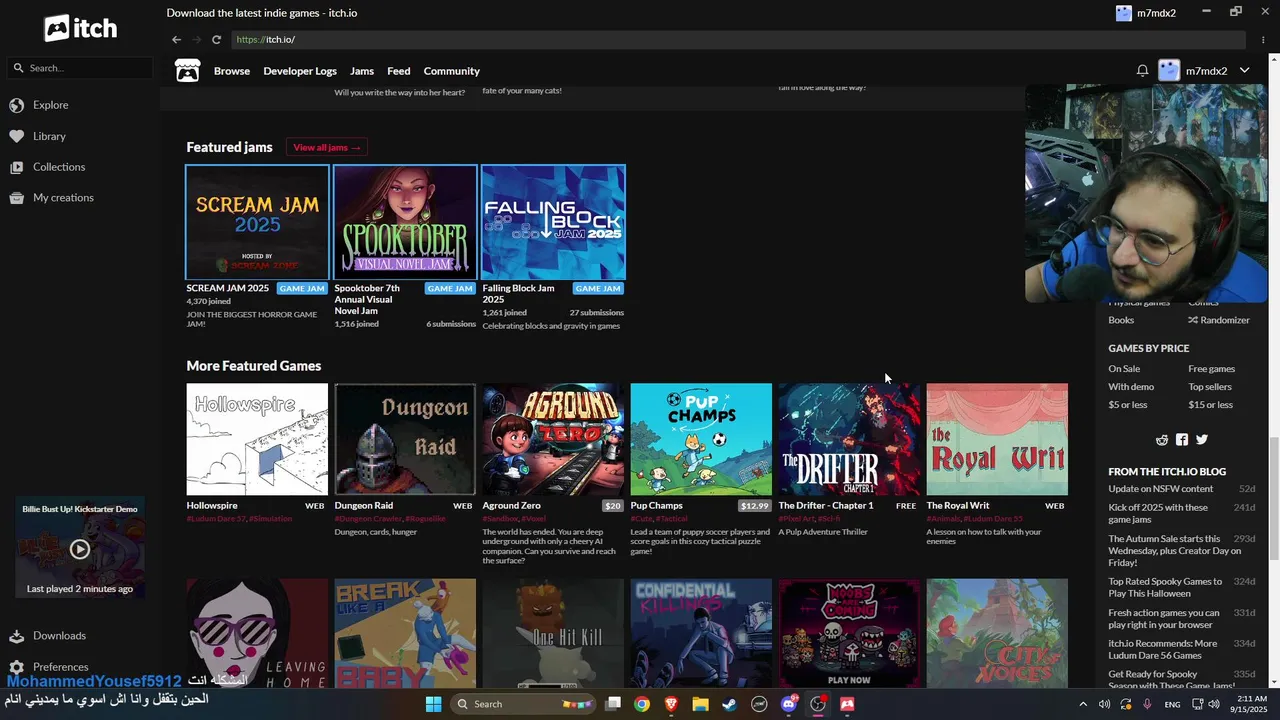Open the Community navigation item
1280x720 pixels.
coord(452,71)
